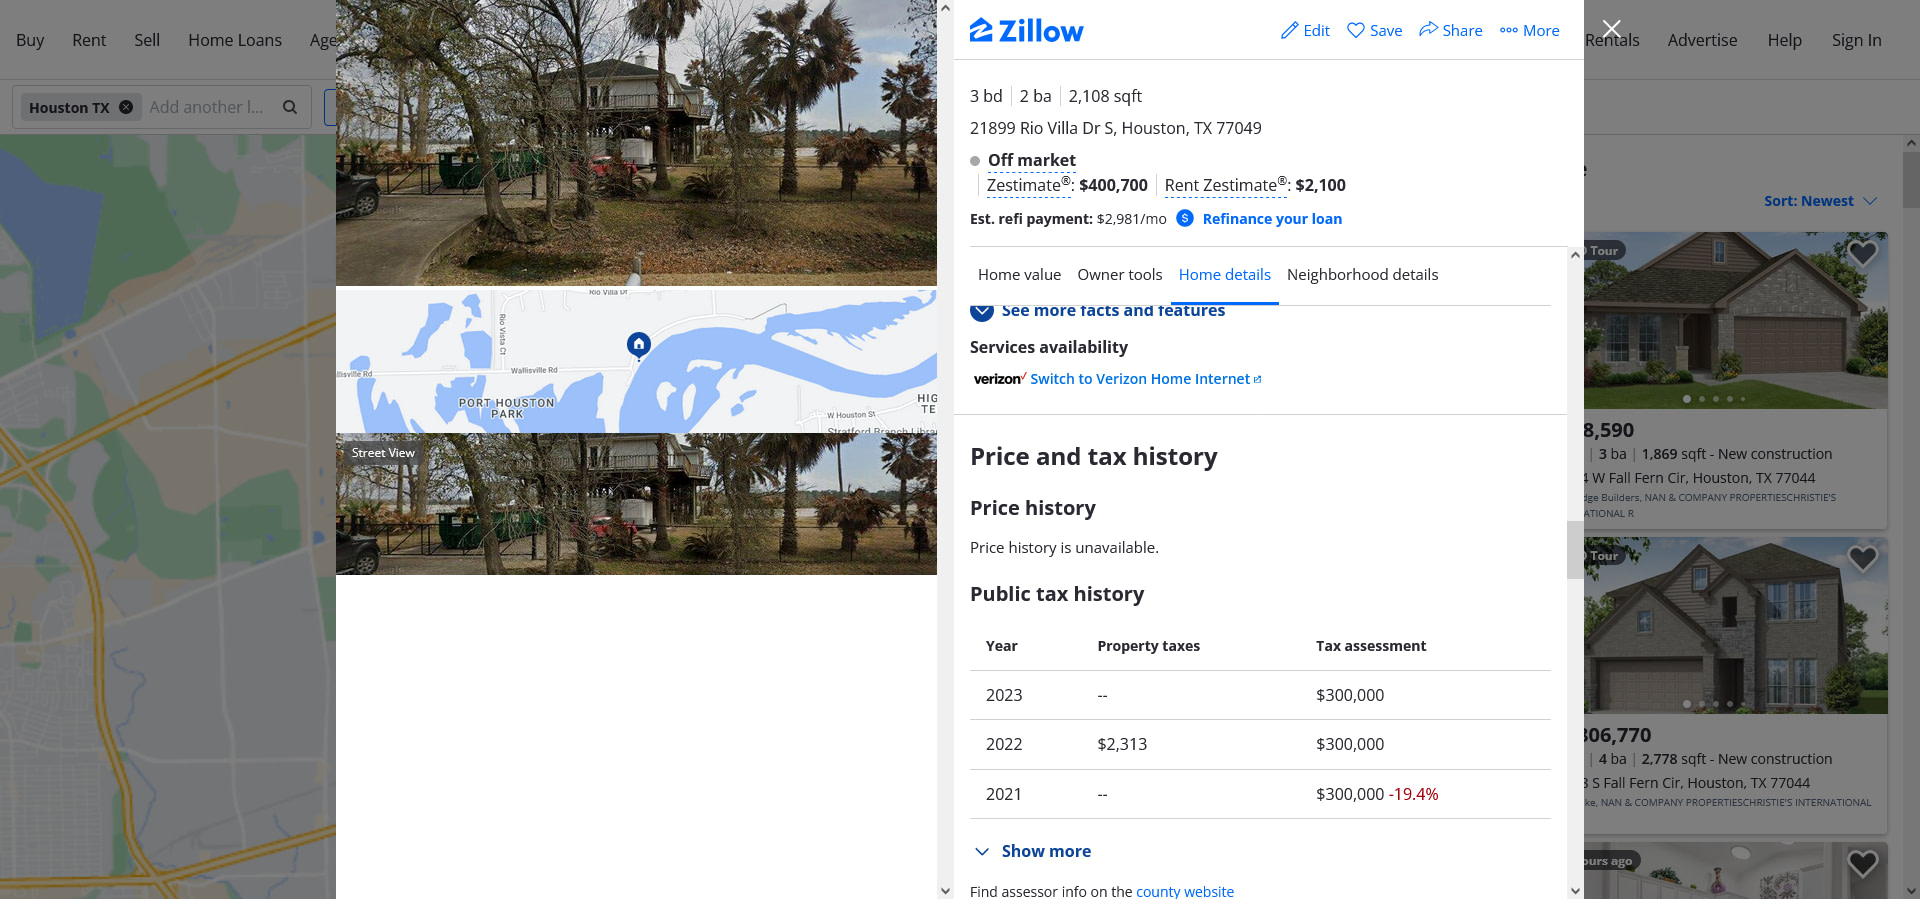1920x899 pixels.
Task: Favorite the third listing heart
Action: [1861, 863]
